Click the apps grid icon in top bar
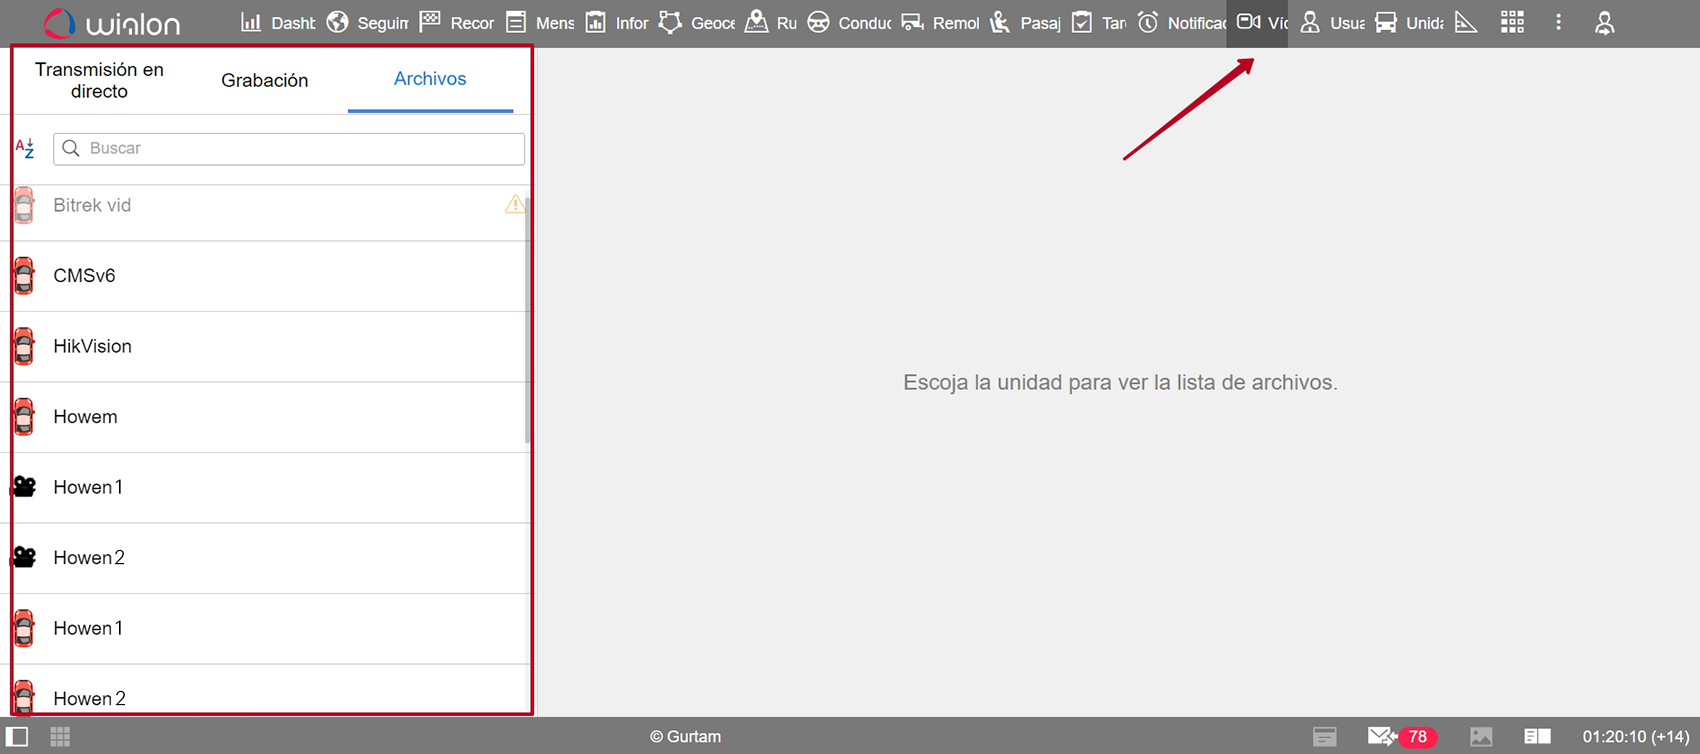This screenshot has width=1700, height=754. pyautogui.click(x=1512, y=23)
